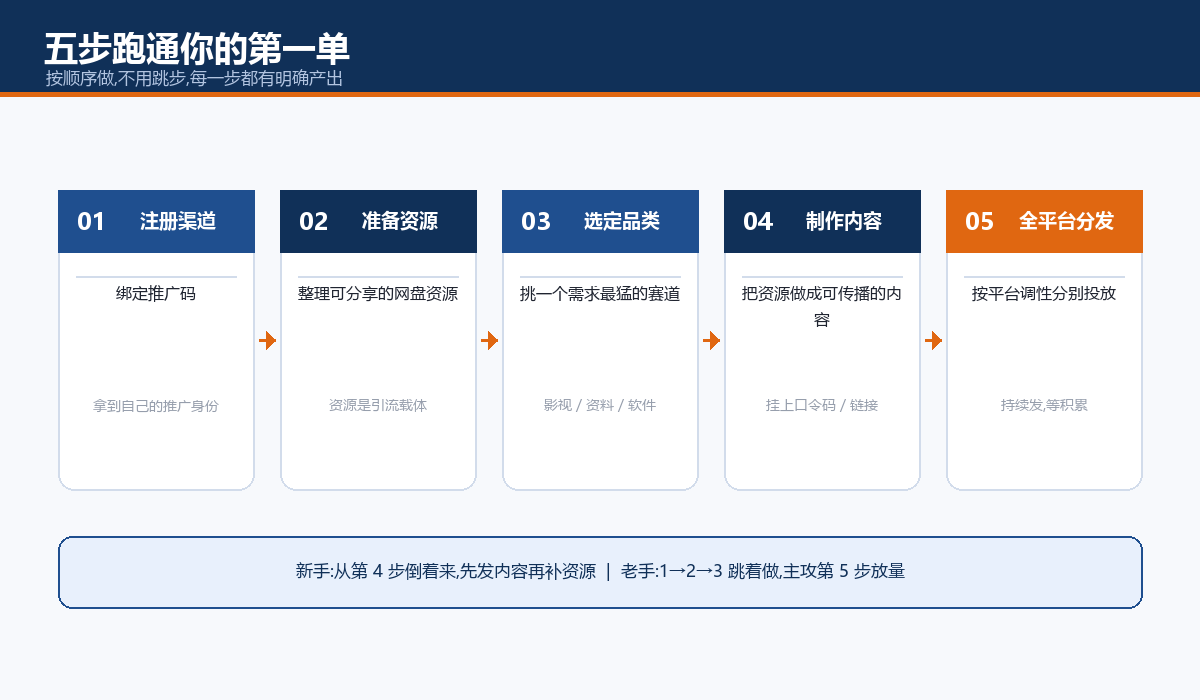Select the header 准备资源
The height and width of the screenshot is (700, 1200).
[400, 222]
